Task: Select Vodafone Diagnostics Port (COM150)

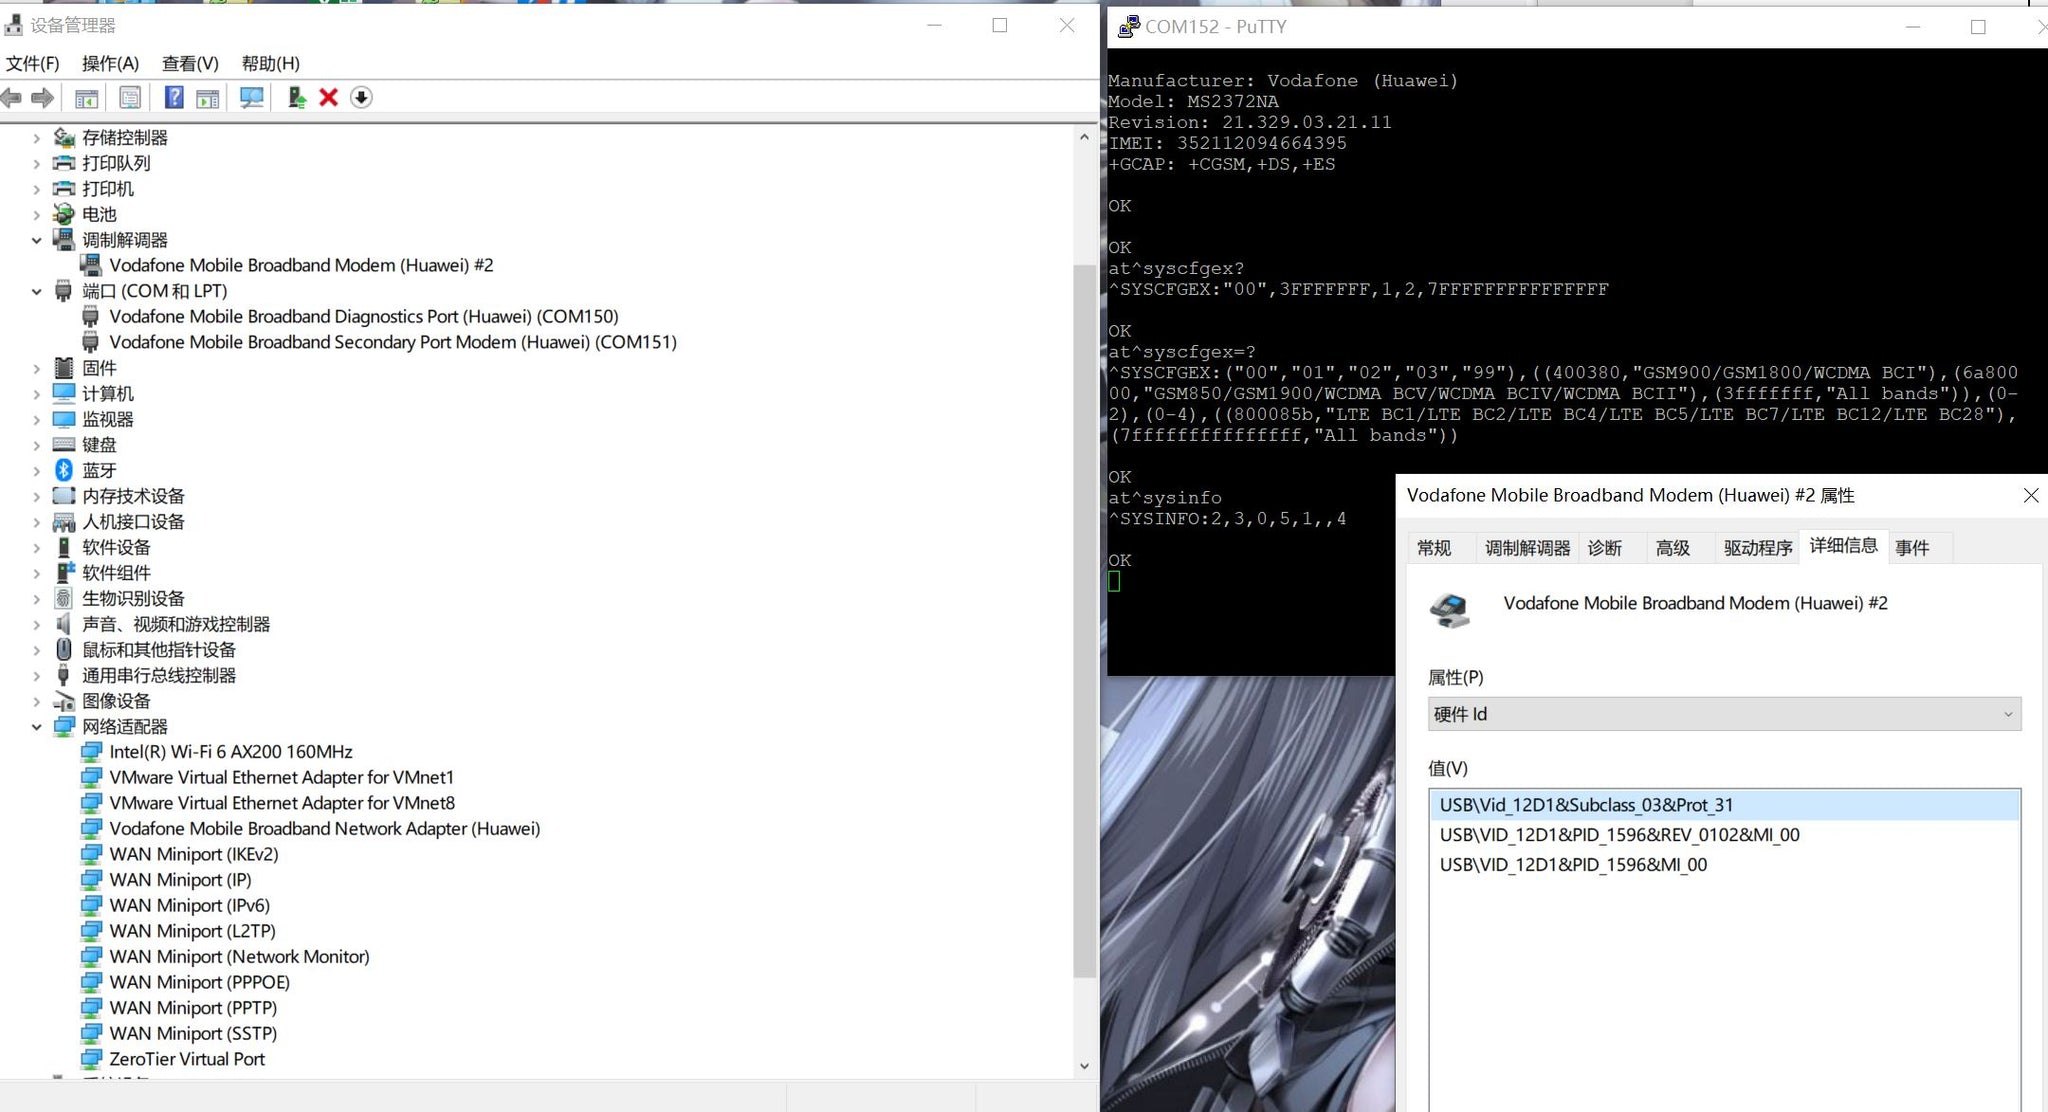Action: click(x=364, y=316)
